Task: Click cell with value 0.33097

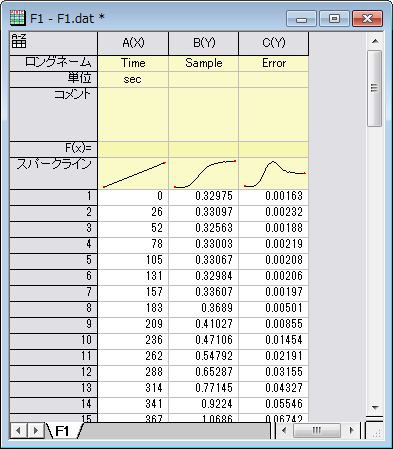Action: pyautogui.click(x=204, y=213)
